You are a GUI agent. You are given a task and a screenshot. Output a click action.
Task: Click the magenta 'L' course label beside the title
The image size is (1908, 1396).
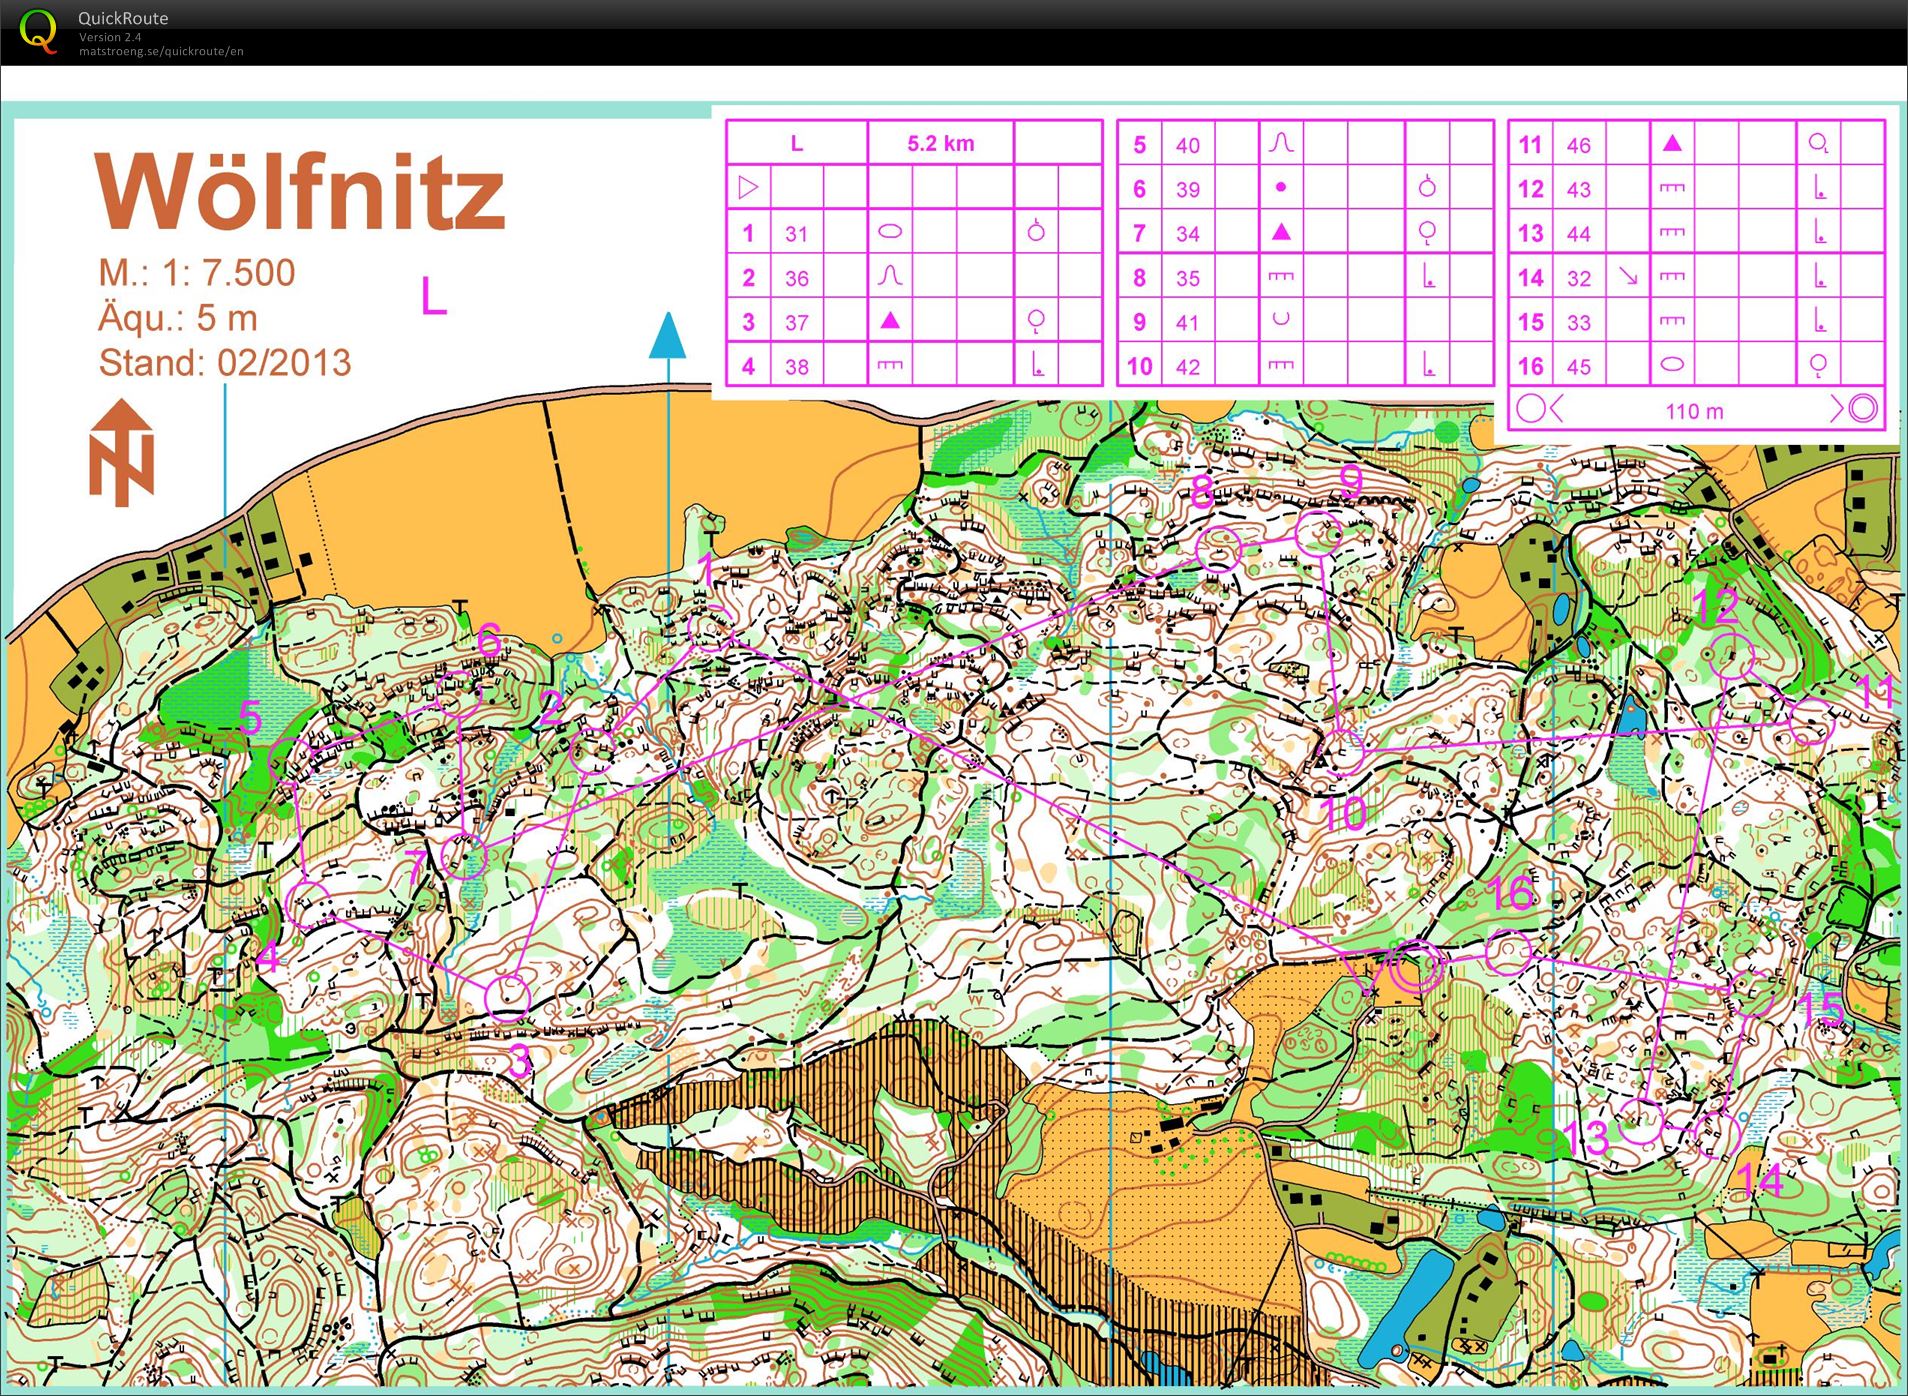pyautogui.click(x=433, y=297)
